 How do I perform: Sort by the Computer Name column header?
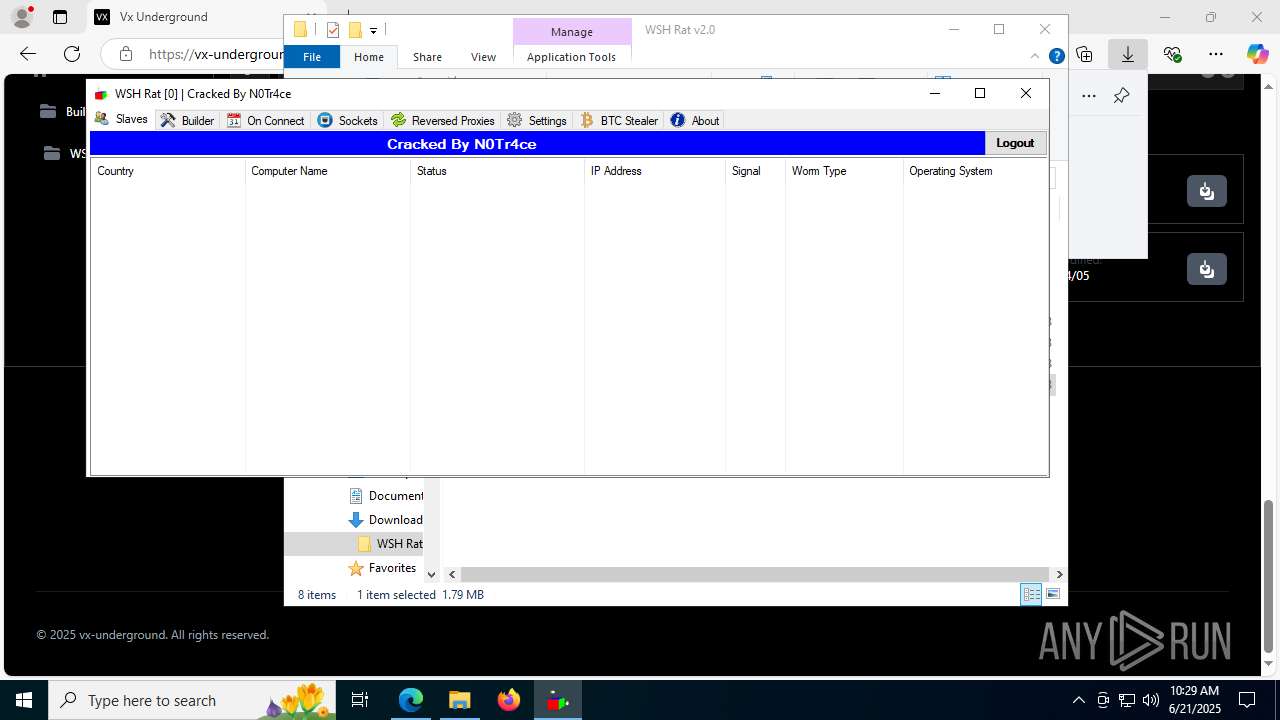point(328,171)
